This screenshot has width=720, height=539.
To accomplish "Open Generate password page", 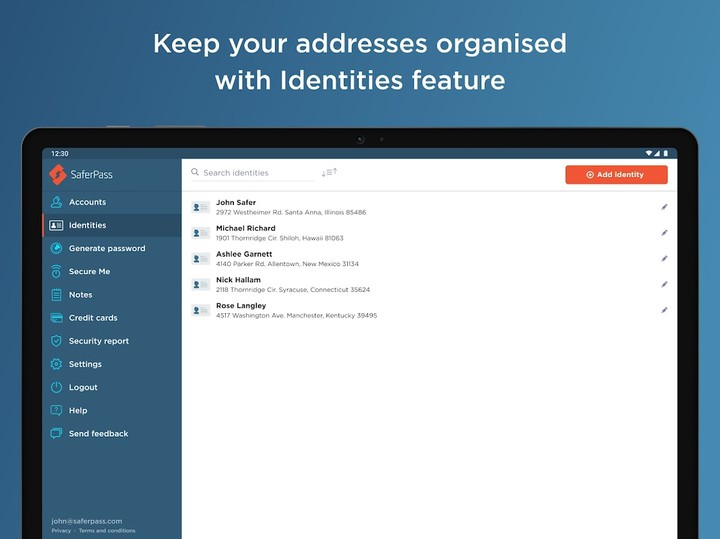I will click(112, 248).
